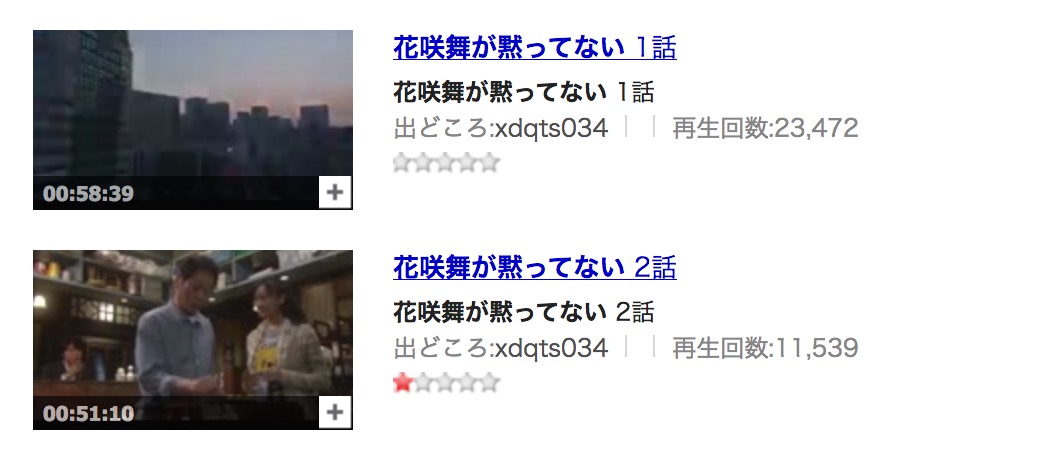Click plus icon on the episode 2 thumbnail

tap(335, 412)
